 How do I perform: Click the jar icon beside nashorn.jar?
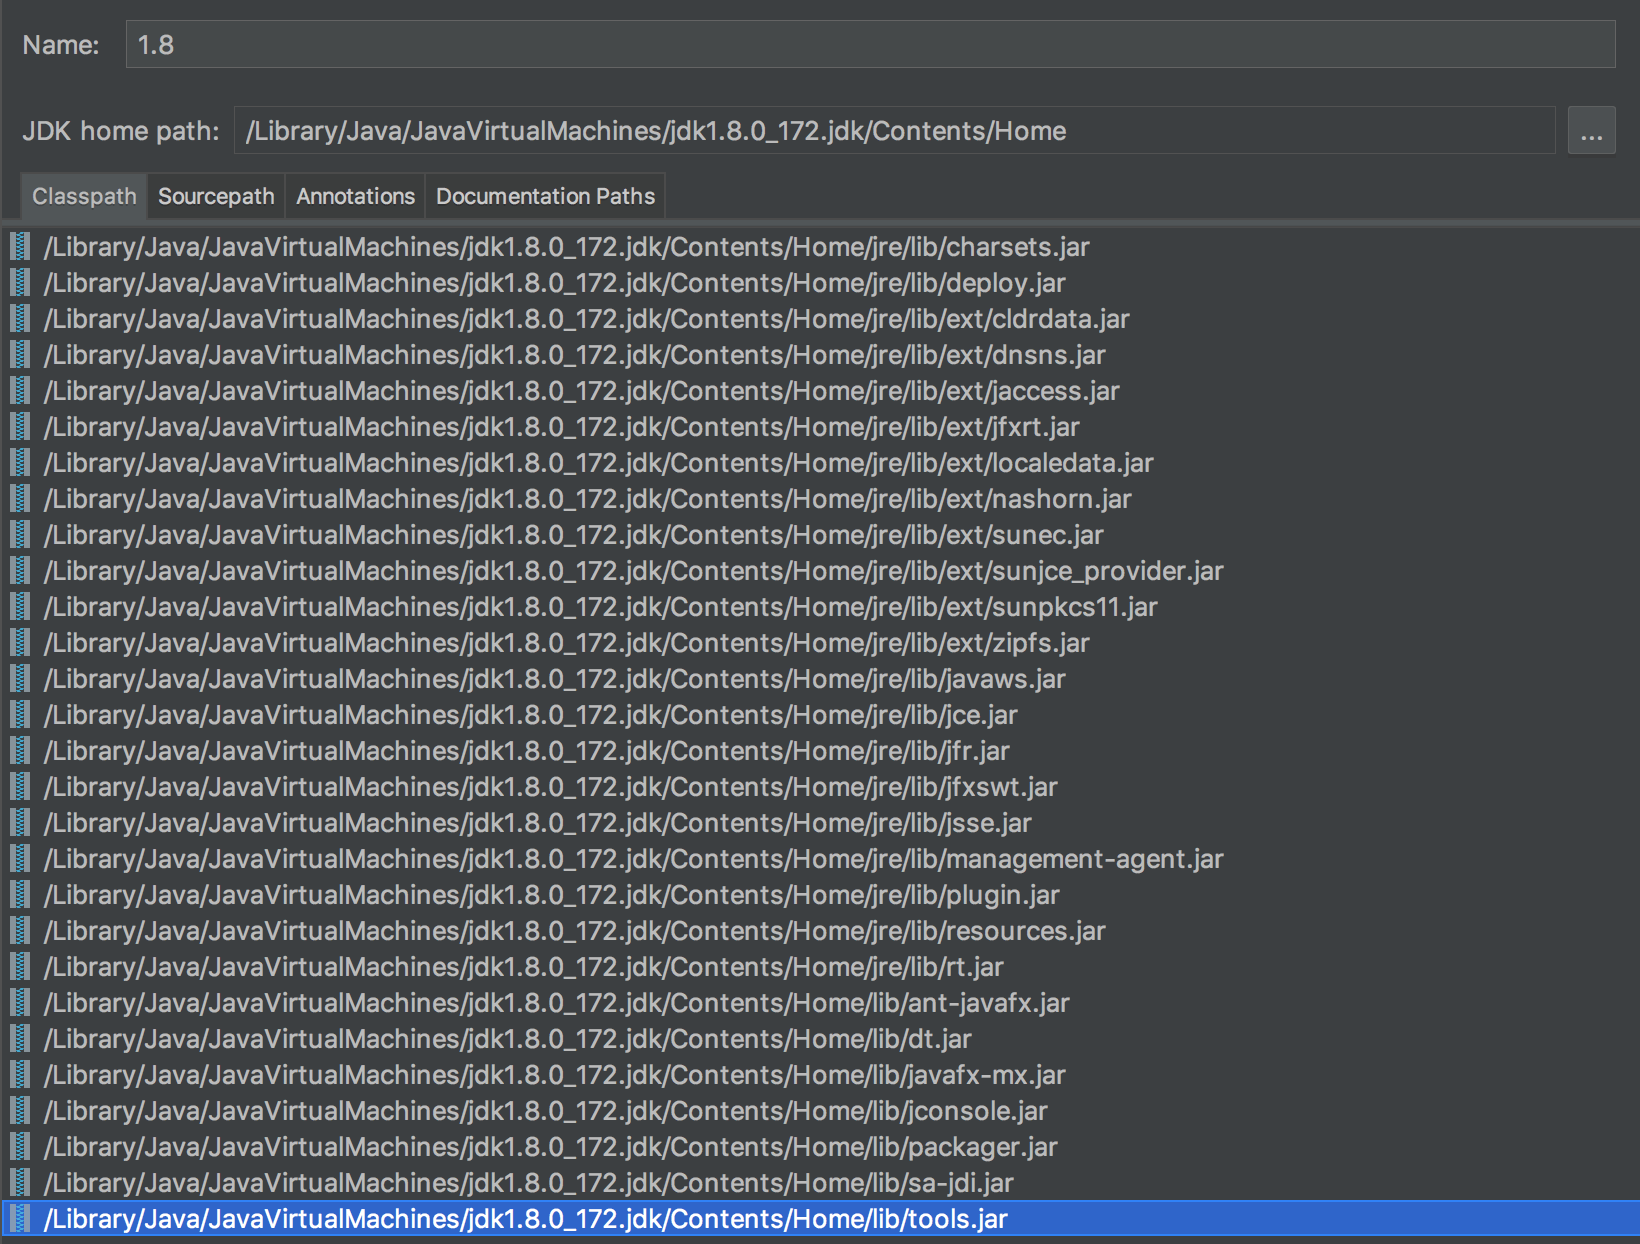click(20, 498)
